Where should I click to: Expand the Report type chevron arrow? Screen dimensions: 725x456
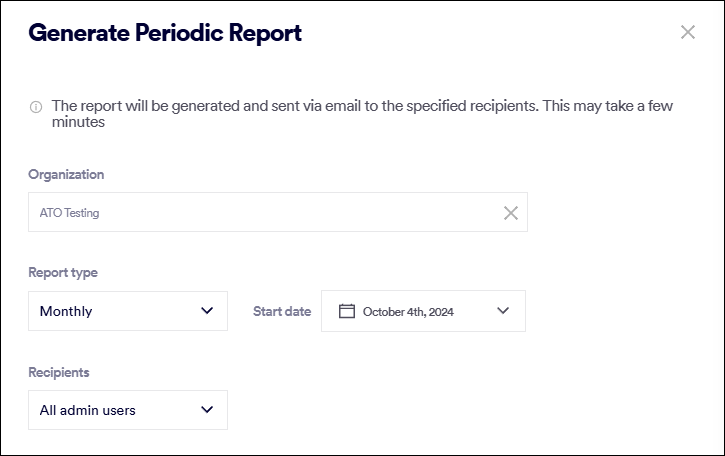coord(207,311)
